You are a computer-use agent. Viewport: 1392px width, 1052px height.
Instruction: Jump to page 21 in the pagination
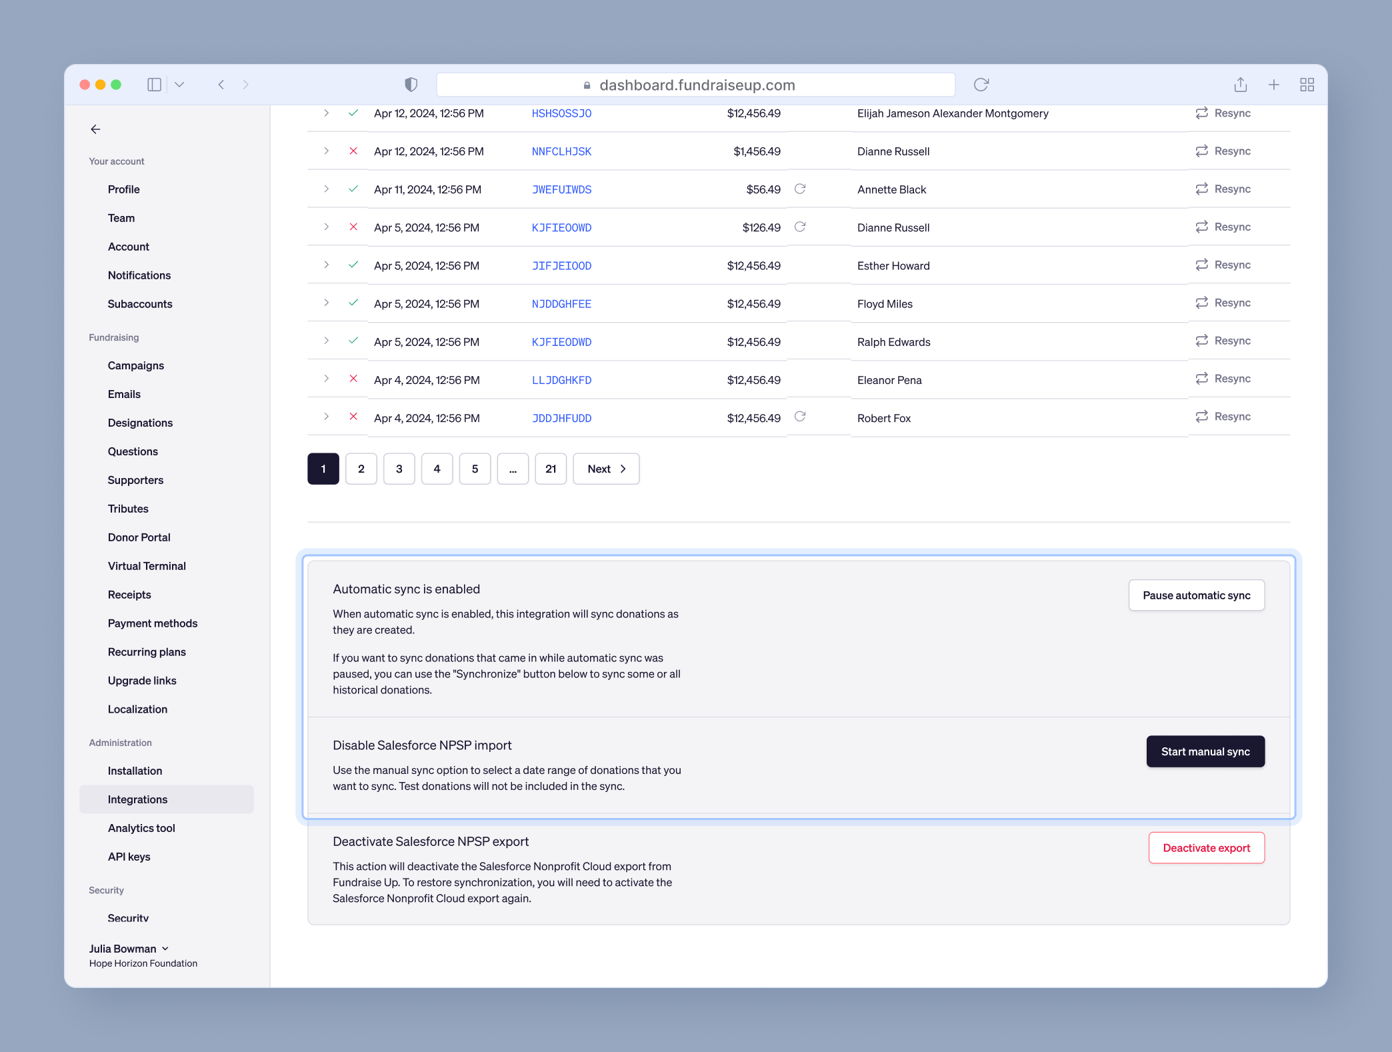tap(550, 468)
